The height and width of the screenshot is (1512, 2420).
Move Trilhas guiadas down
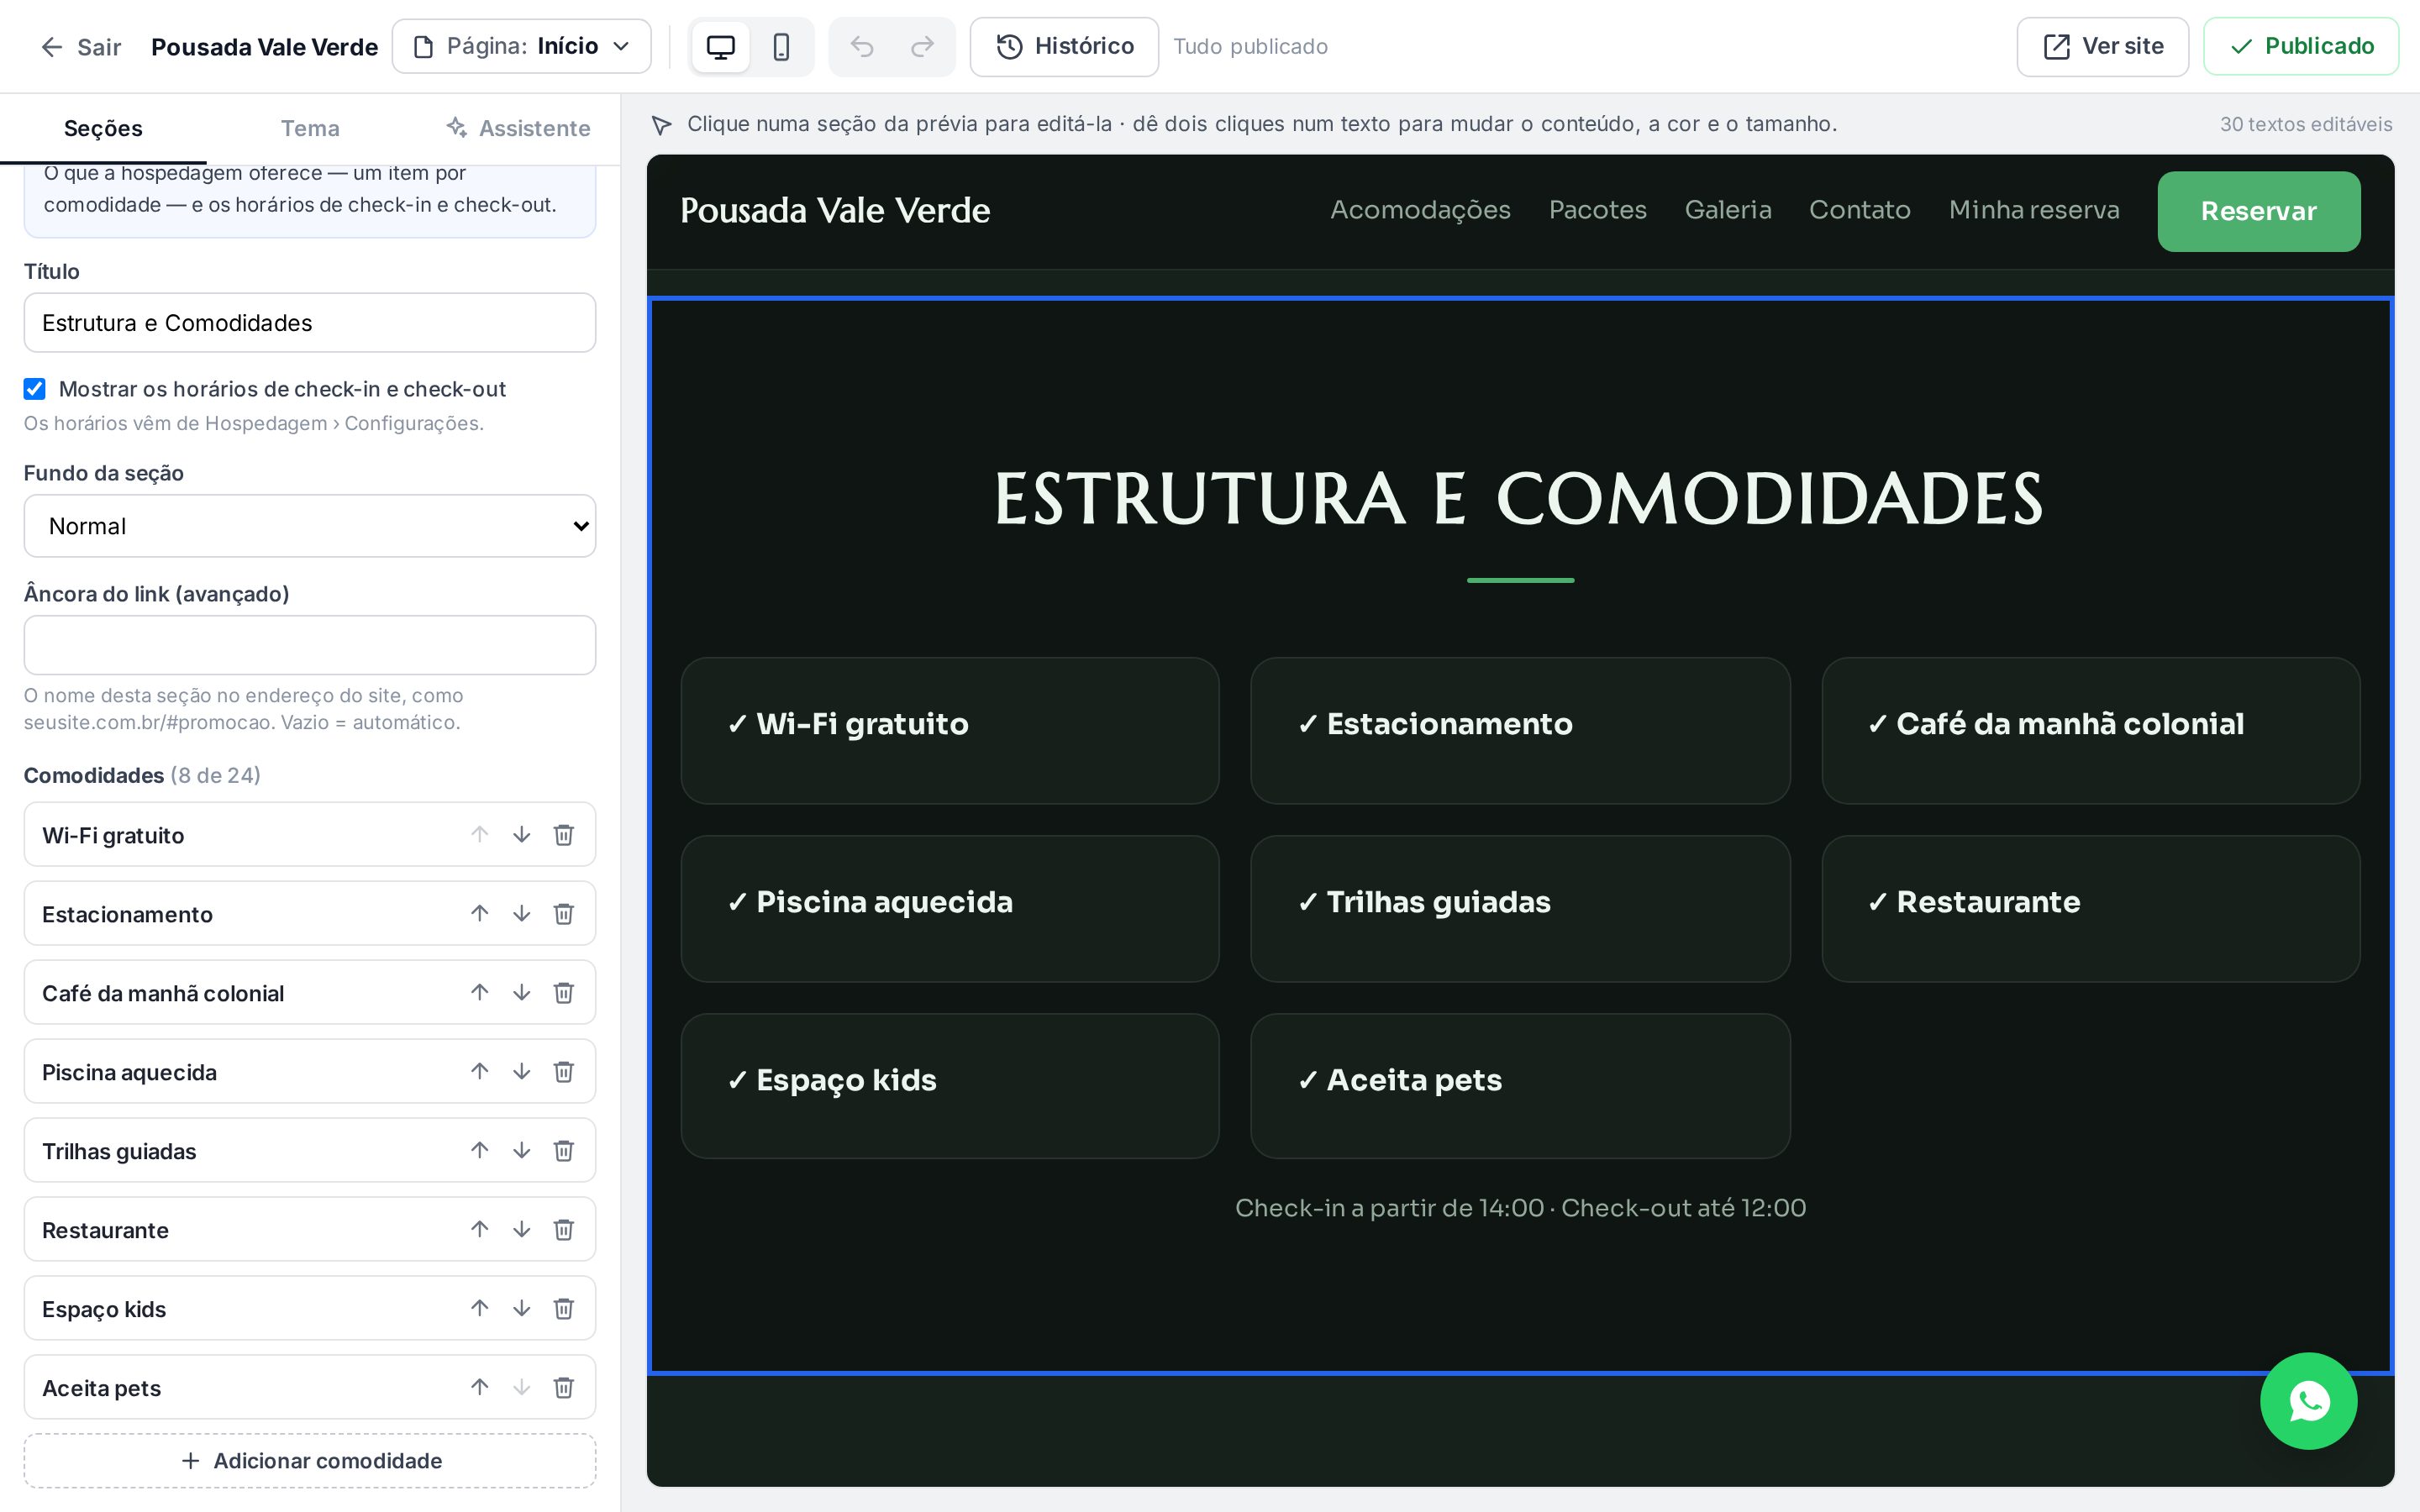click(x=521, y=1150)
